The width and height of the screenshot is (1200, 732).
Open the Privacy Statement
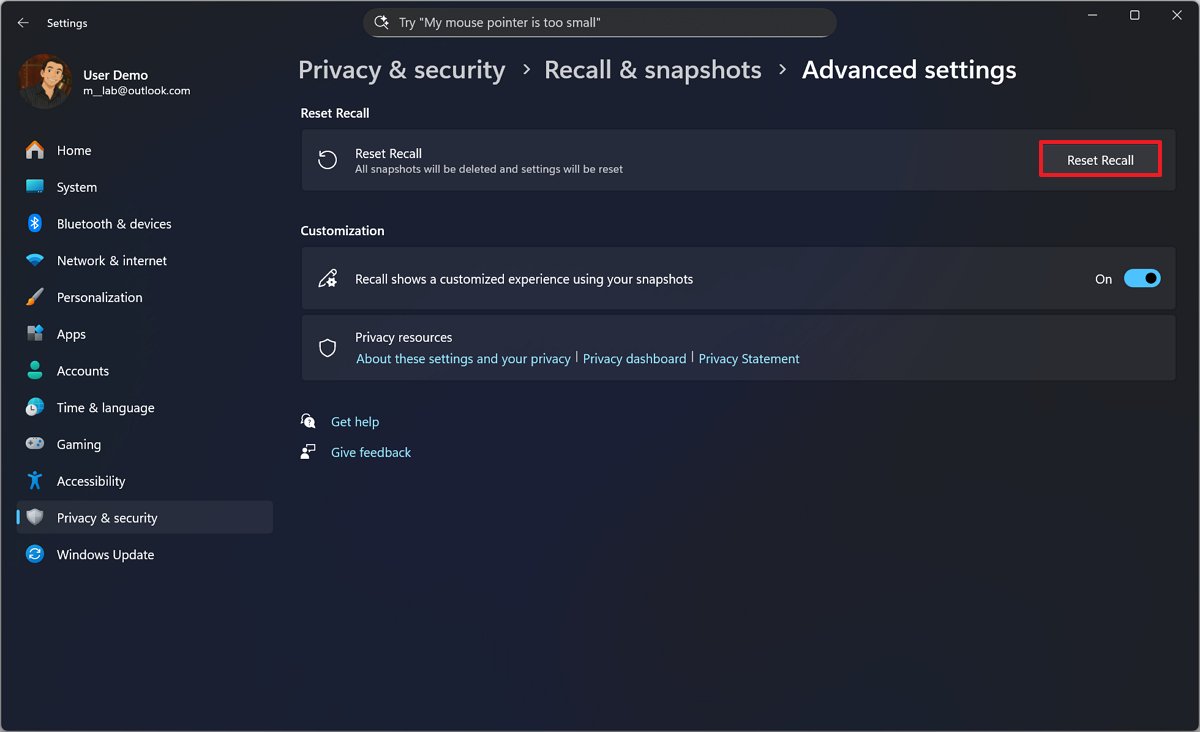[749, 357]
